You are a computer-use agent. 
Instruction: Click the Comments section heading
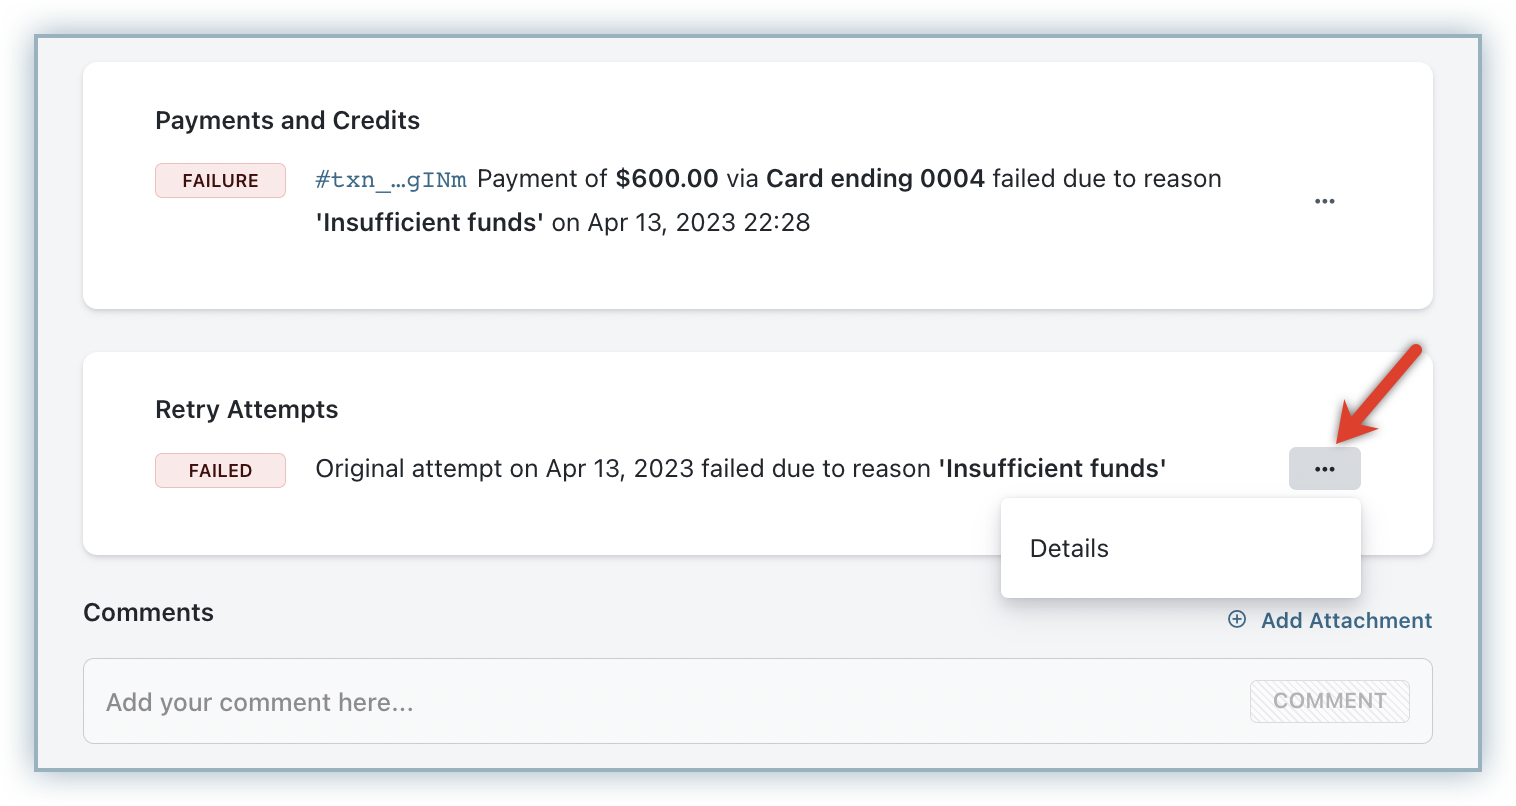[x=148, y=612]
